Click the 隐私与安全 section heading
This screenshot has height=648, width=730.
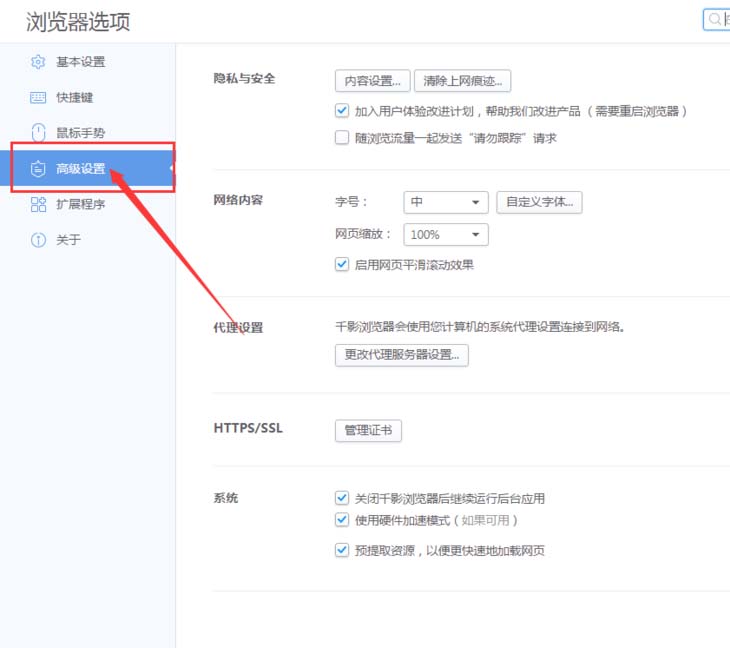(x=244, y=79)
